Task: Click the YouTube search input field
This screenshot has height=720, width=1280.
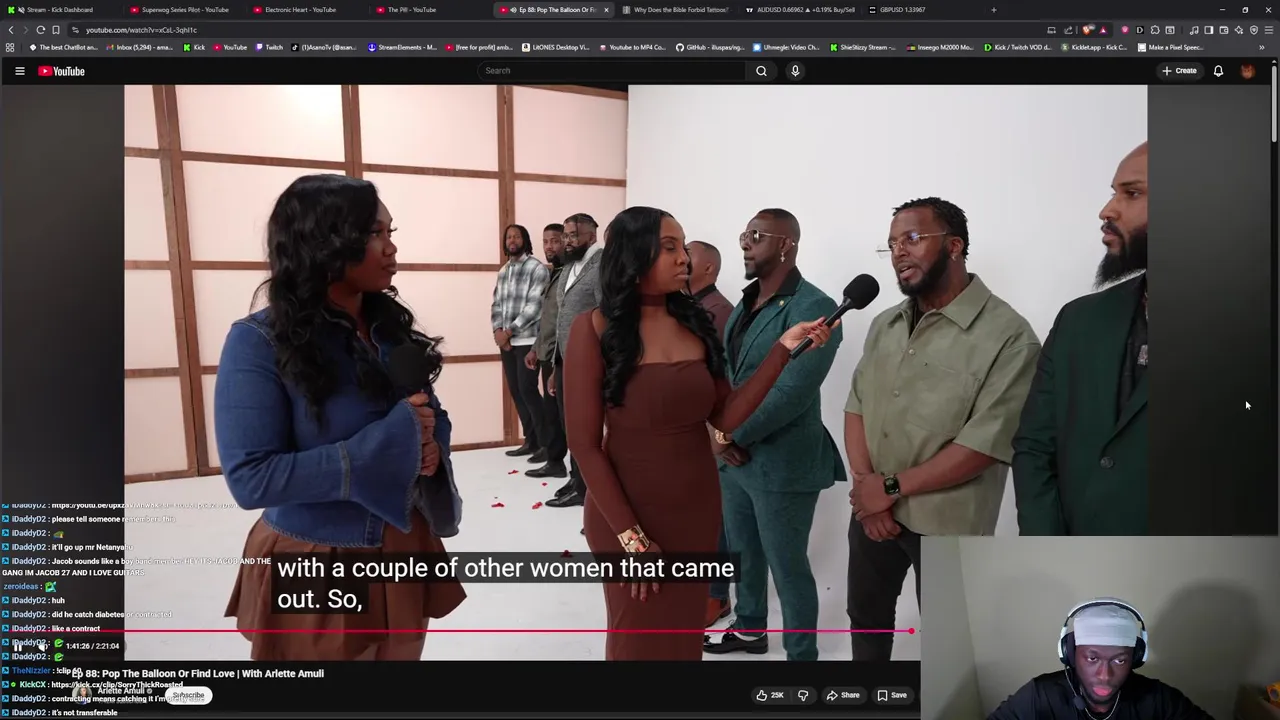Action: point(612,71)
